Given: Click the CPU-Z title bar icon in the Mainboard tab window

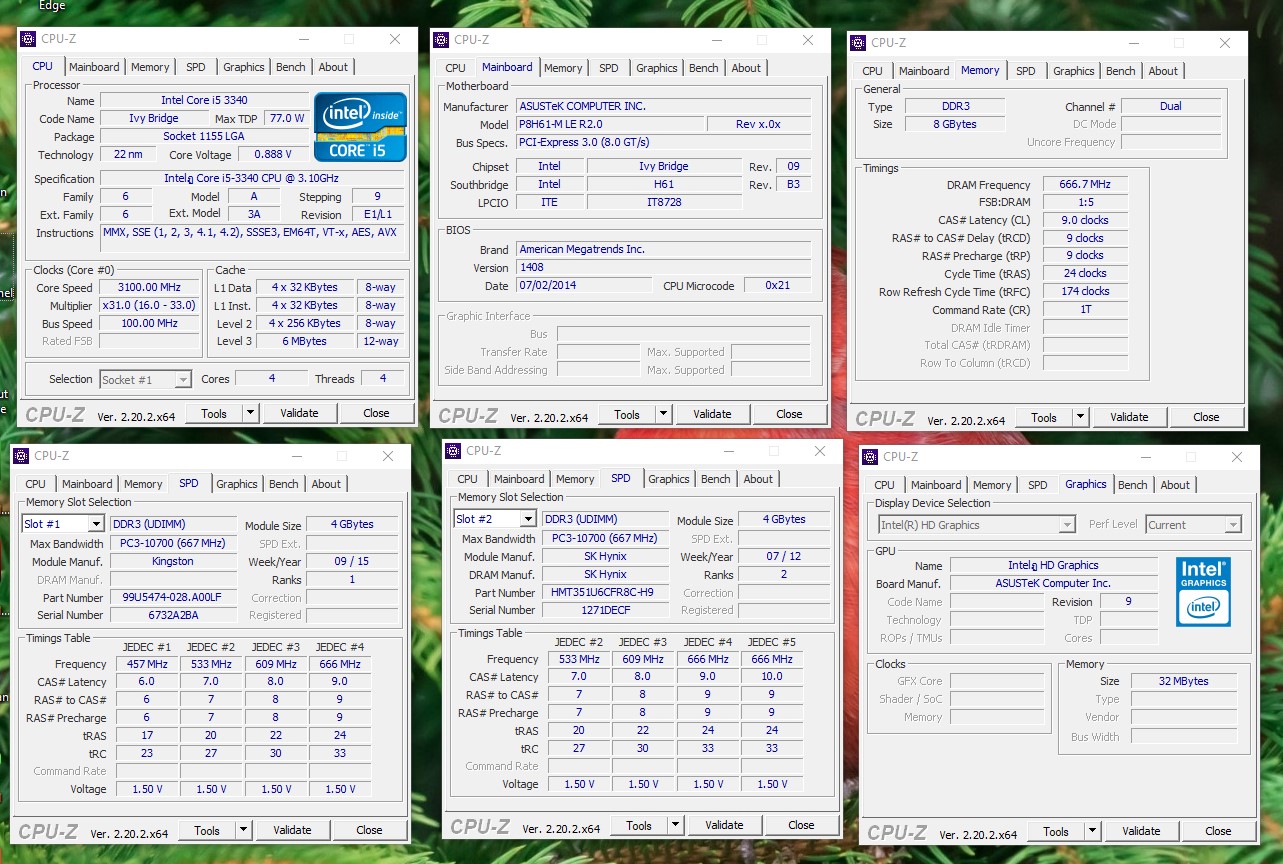Looking at the screenshot, I should tap(441, 40).
